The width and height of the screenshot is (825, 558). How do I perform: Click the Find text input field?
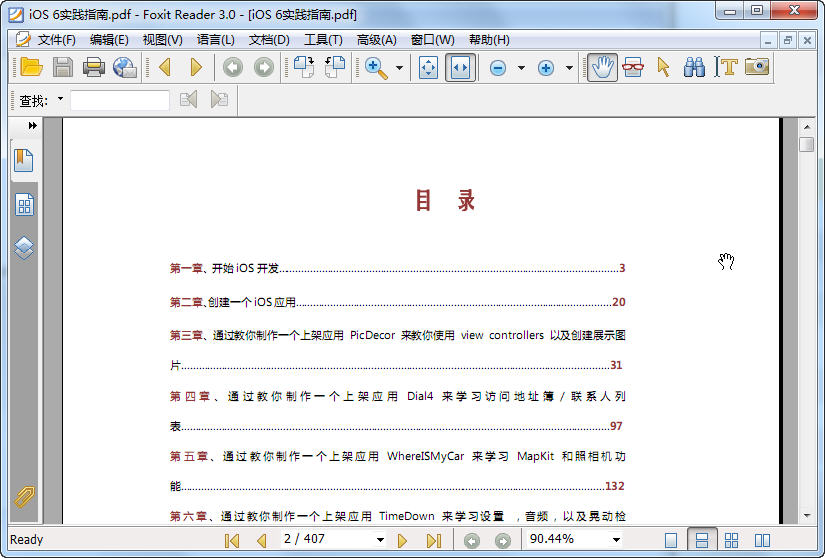click(x=120, y=100)
